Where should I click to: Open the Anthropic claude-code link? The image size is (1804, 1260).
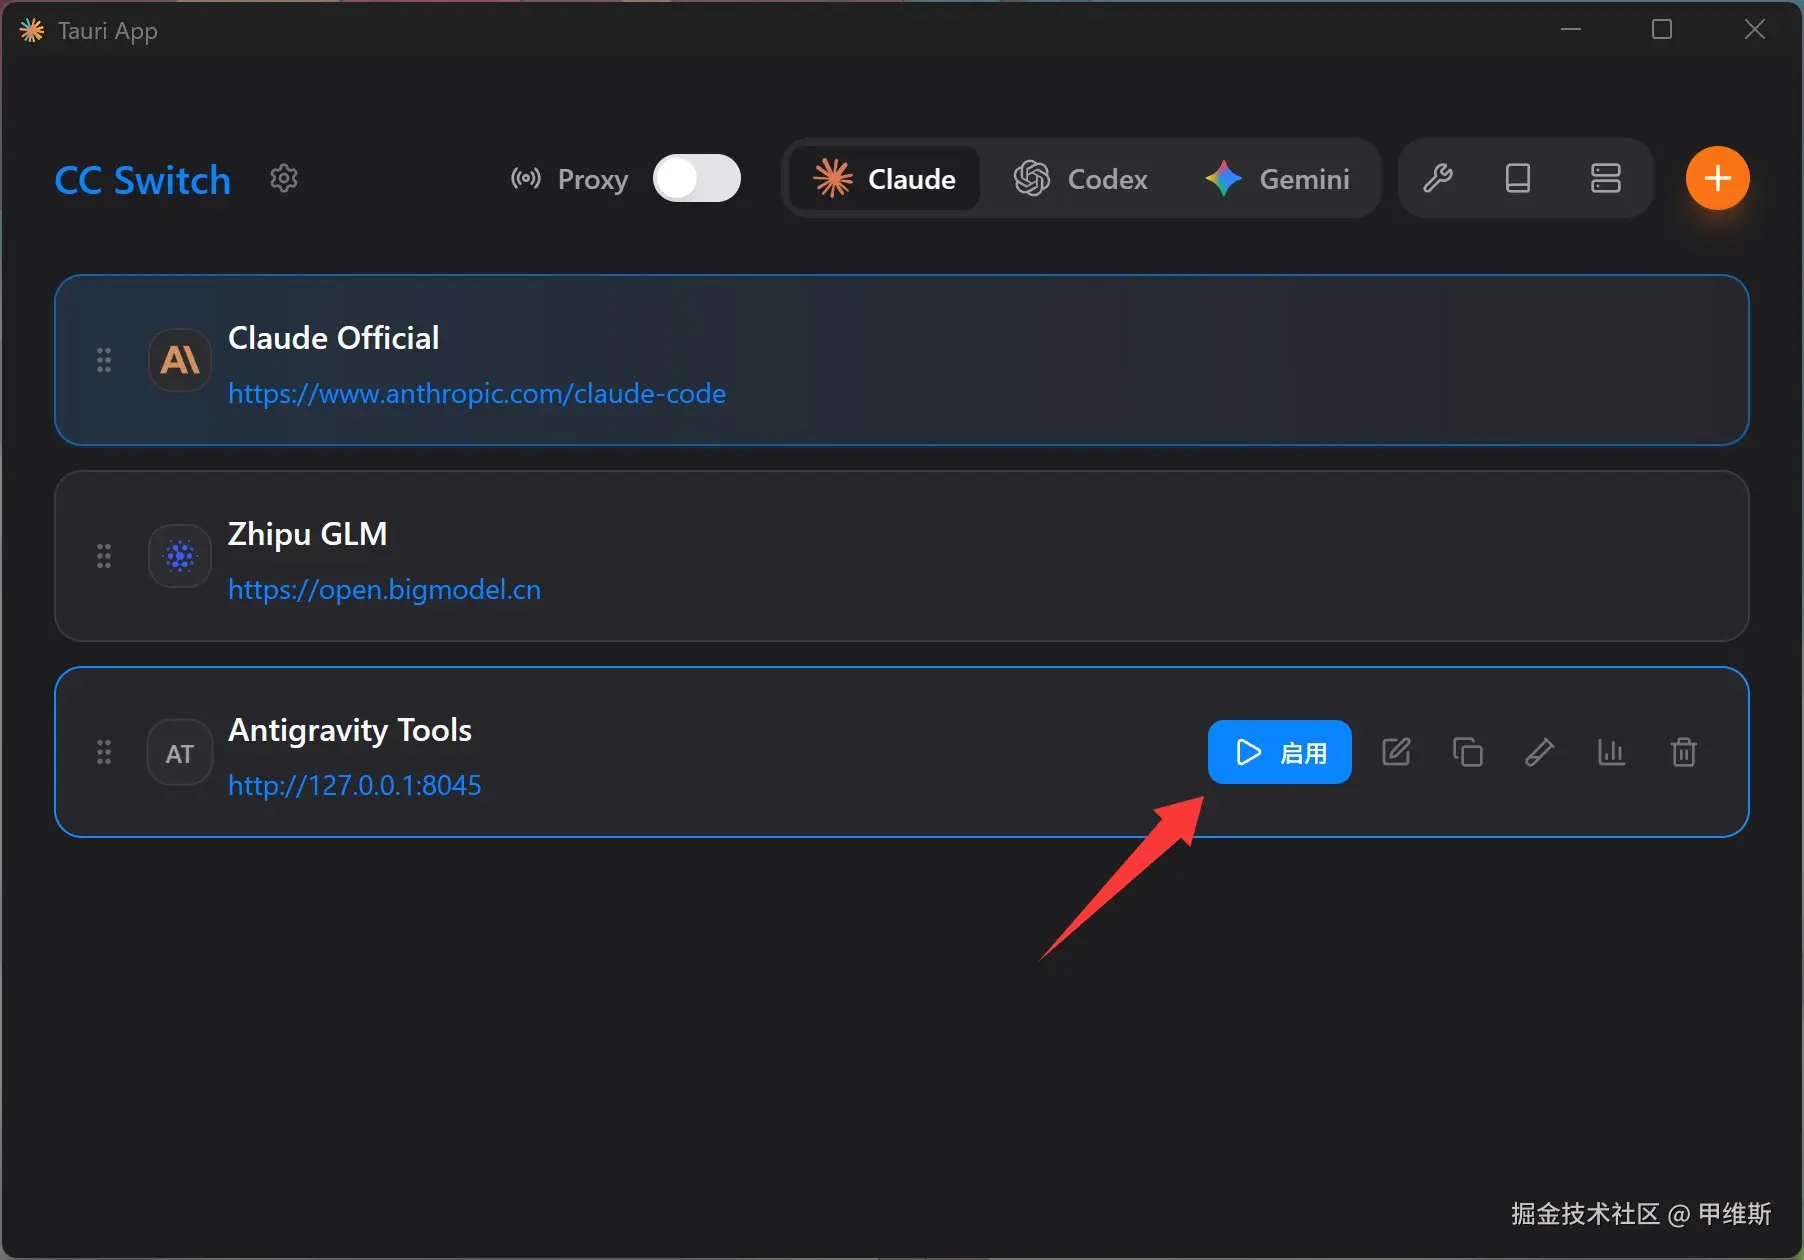coord(477,394)
